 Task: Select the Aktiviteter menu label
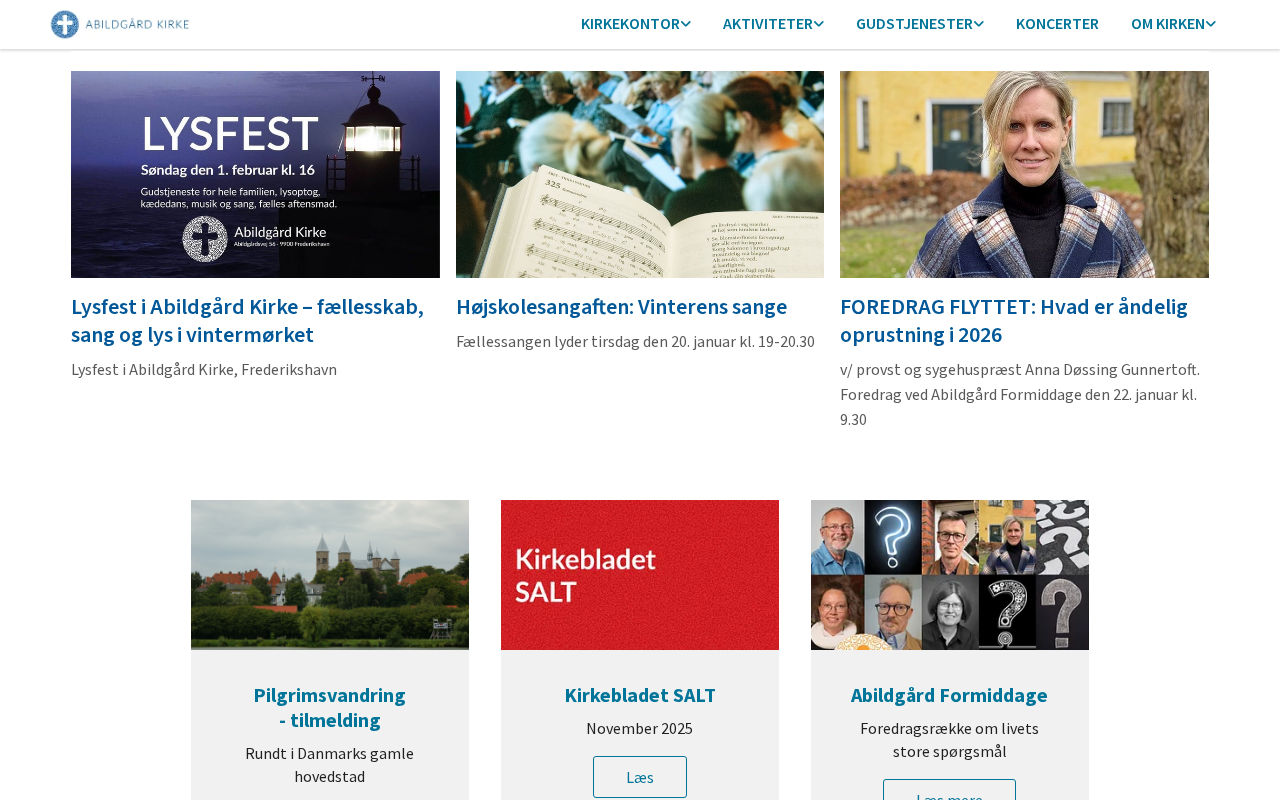[x=767, y=24]
